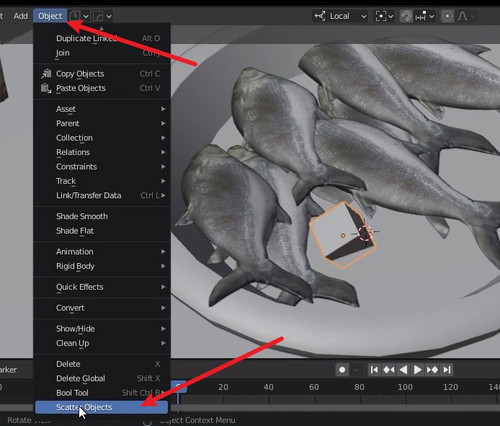
Task: Toggle the auto keying record button
Action: pyautogui.click(x=342, y=370)
